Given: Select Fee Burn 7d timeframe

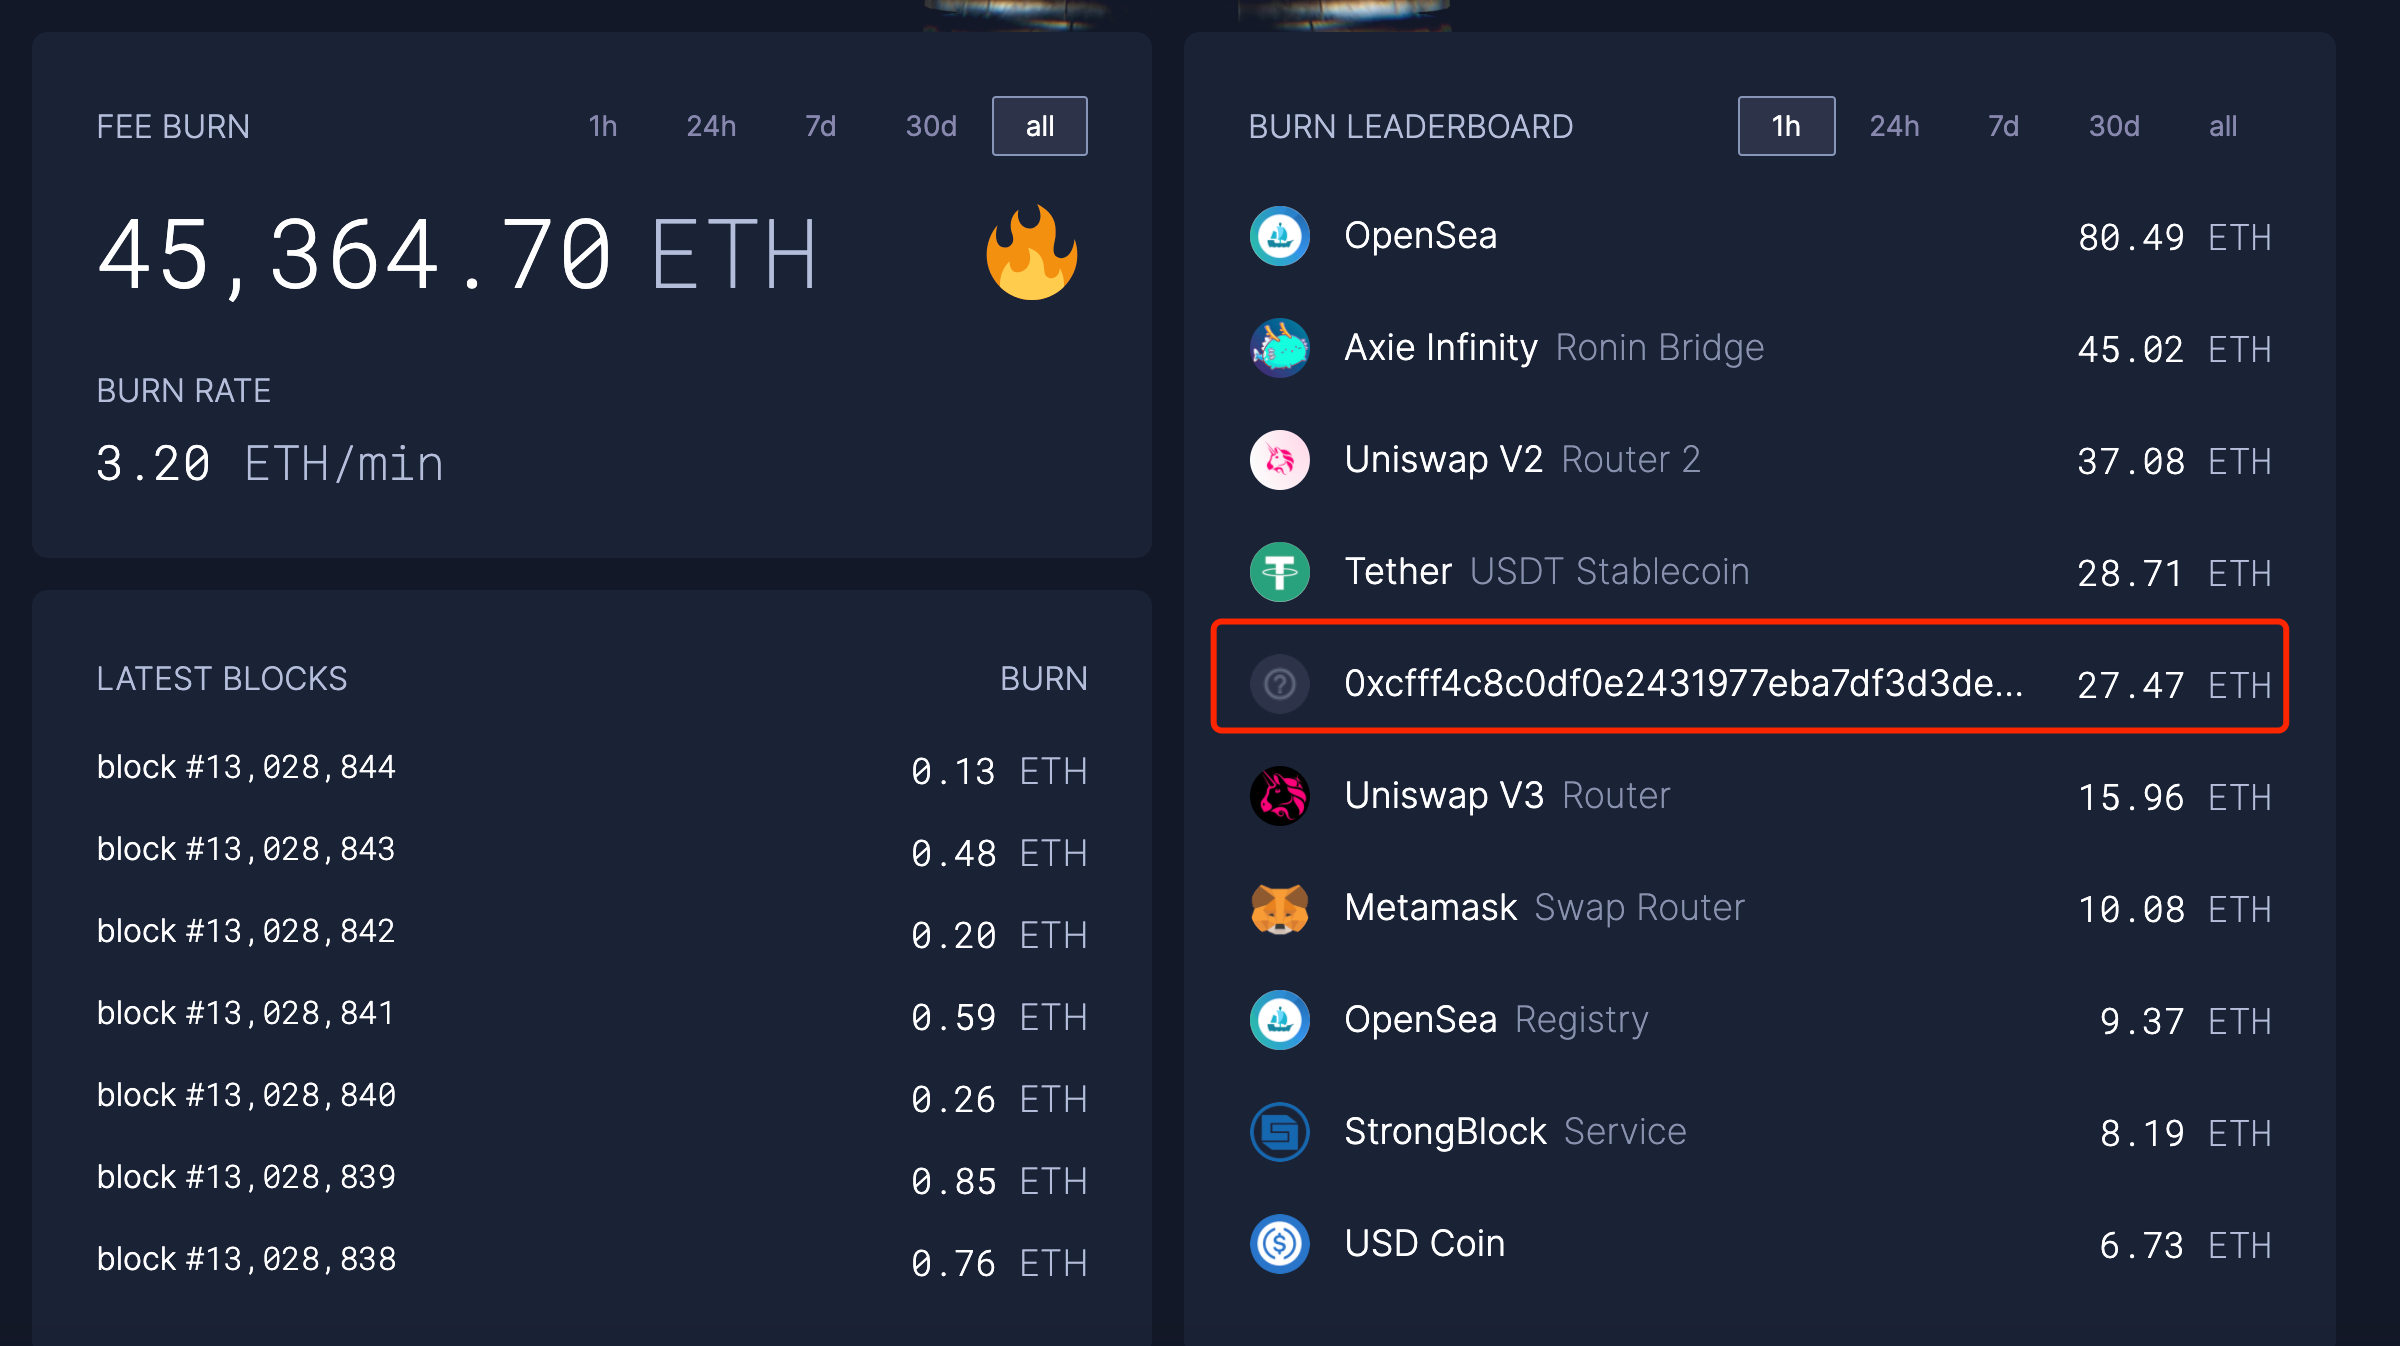Looking at the screenshot, I should 821,126.
